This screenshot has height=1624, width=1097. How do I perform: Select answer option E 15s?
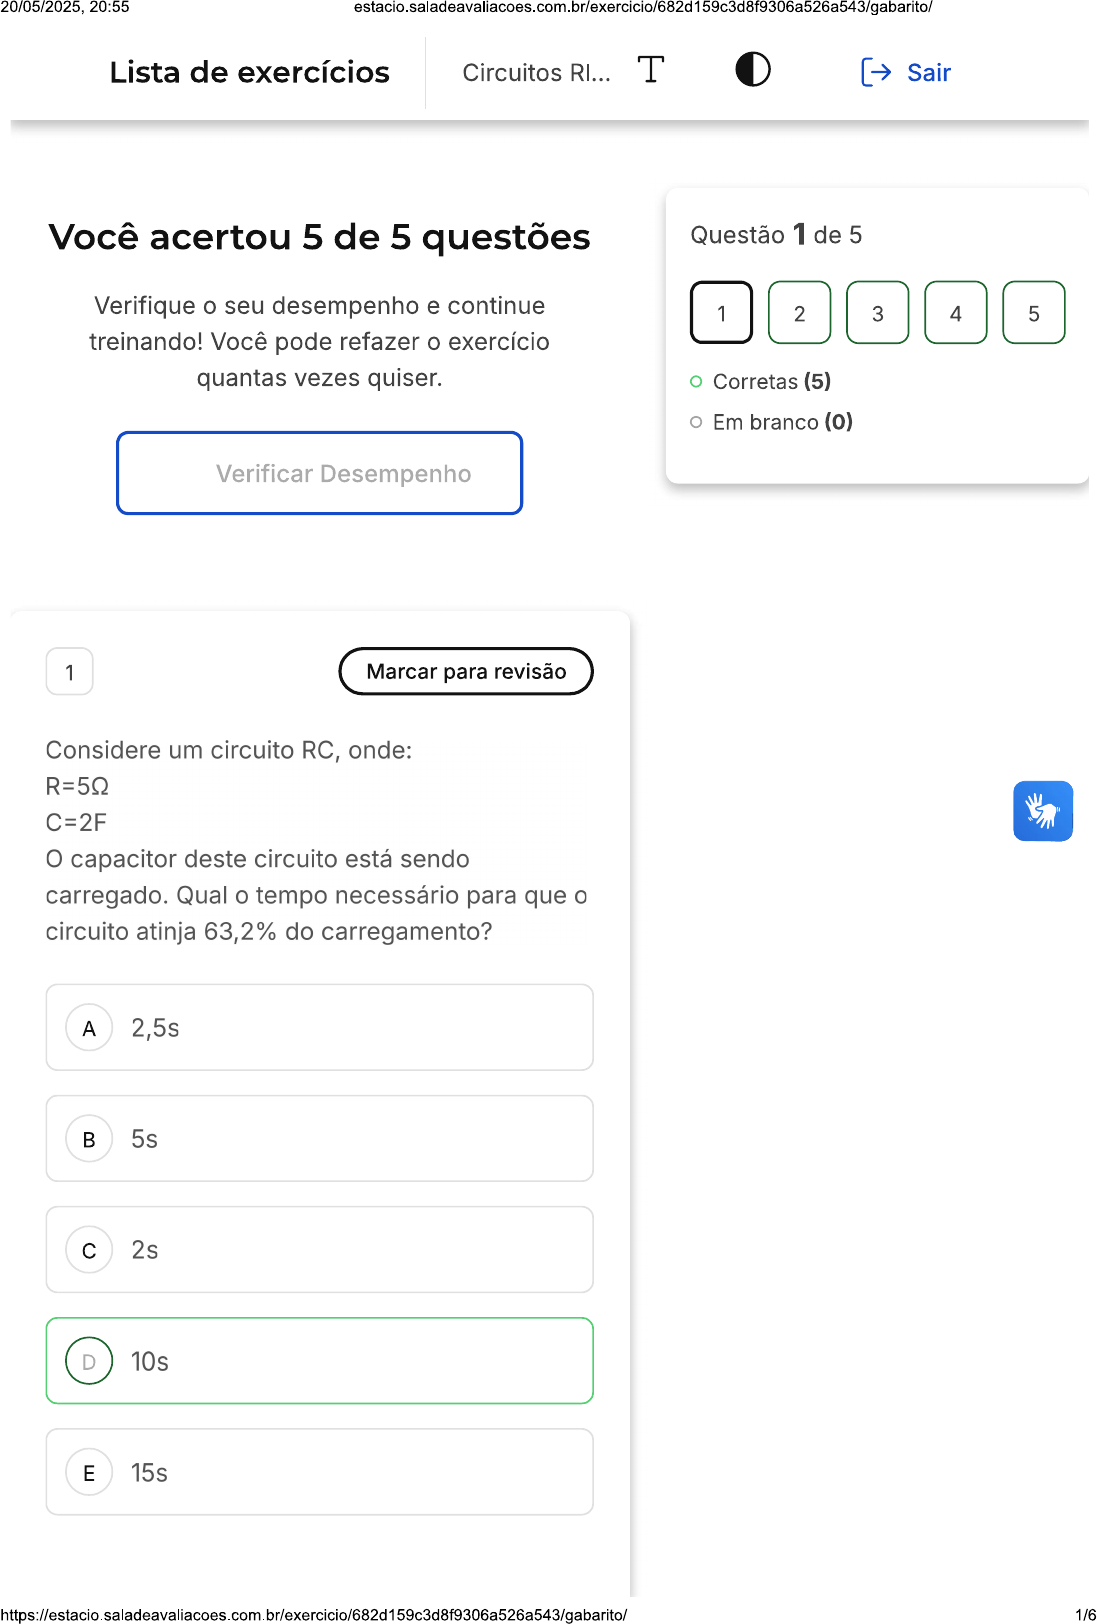pyautogui.click(x=319, y=1471)
